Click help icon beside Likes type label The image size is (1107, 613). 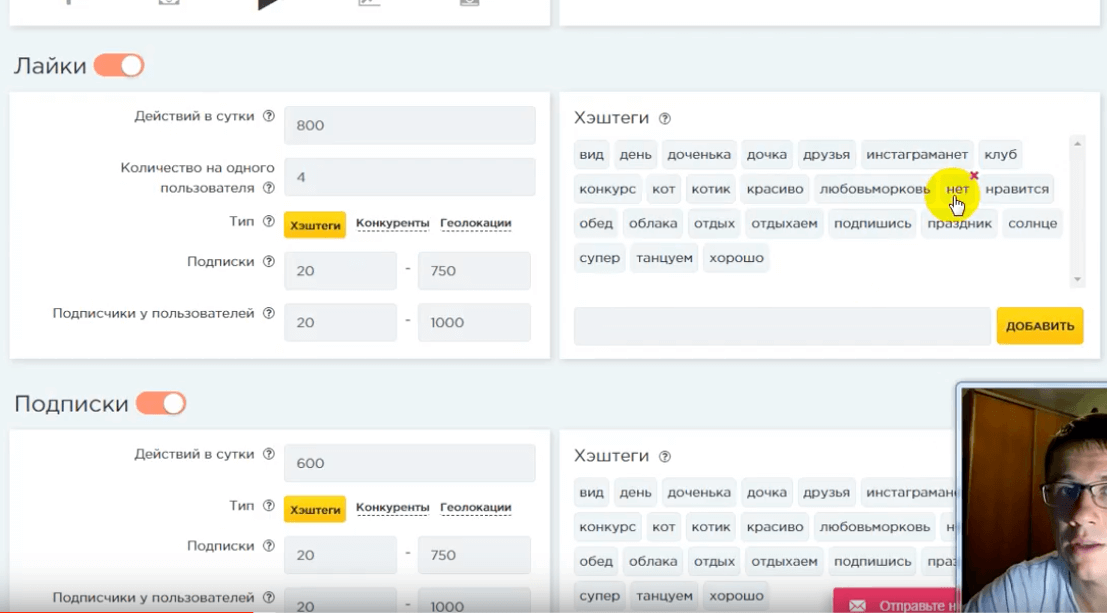coord(268,222)
